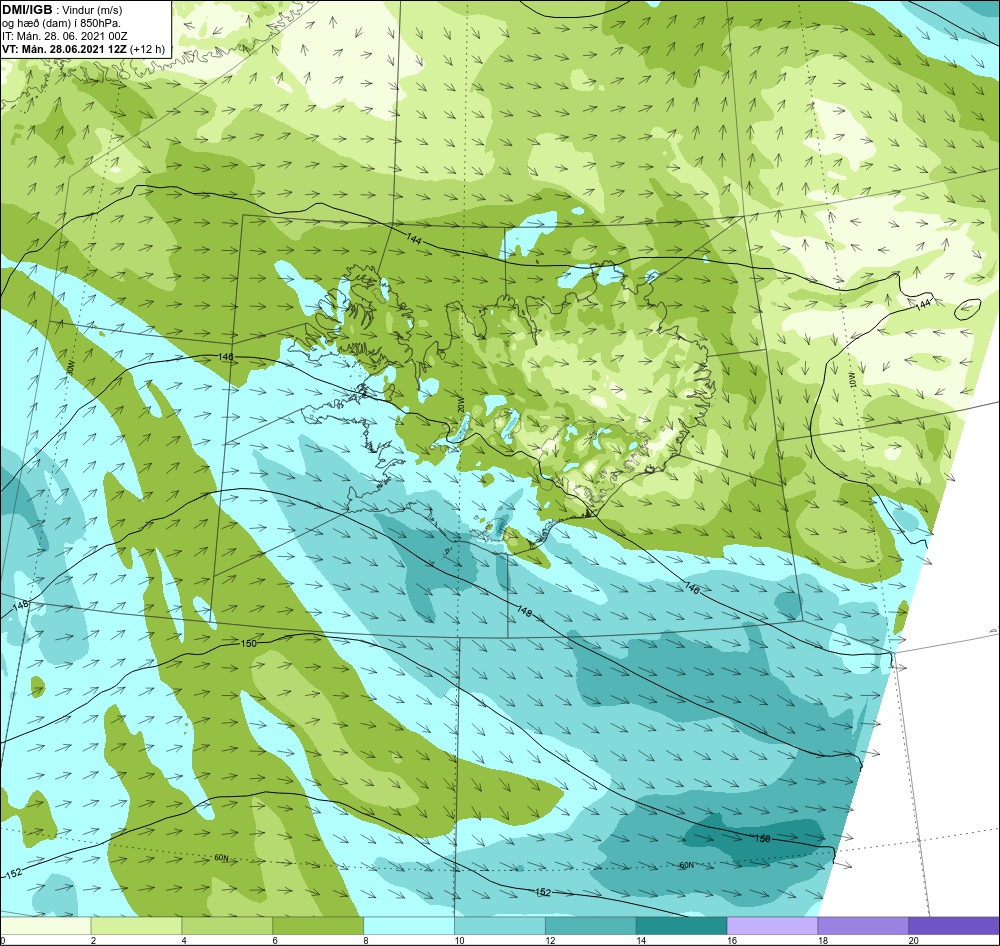
Task: Click the '148' contour label at the left edge
Action: (20, 605)
